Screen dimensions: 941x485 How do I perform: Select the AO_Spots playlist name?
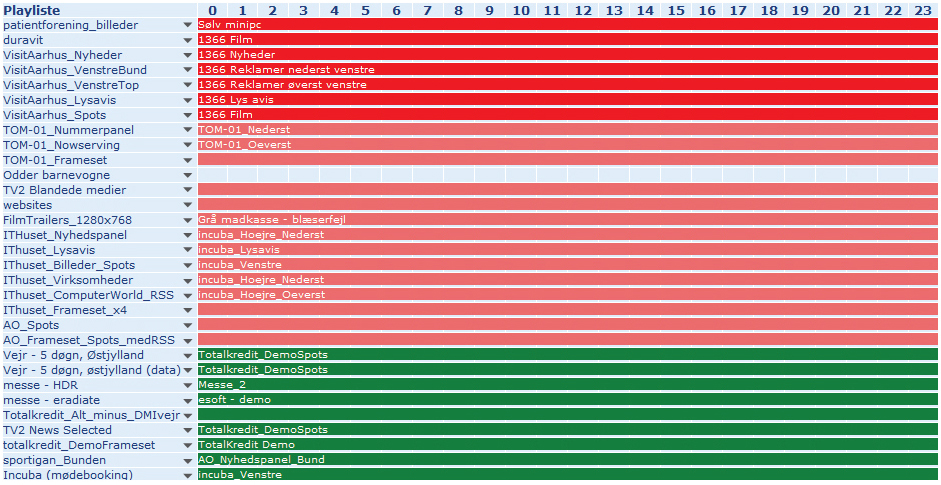click(31, 325)
